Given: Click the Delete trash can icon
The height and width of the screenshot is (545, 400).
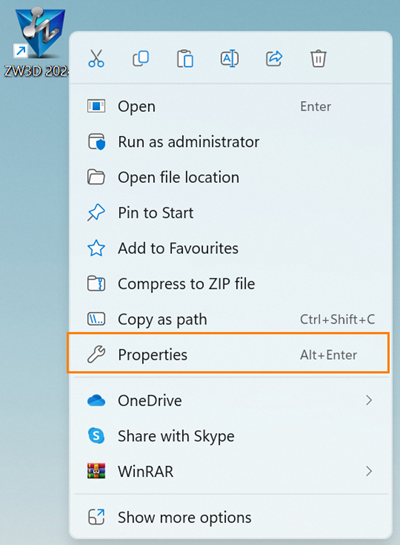Looking at the screenshot, I should [x=318, y=58].
